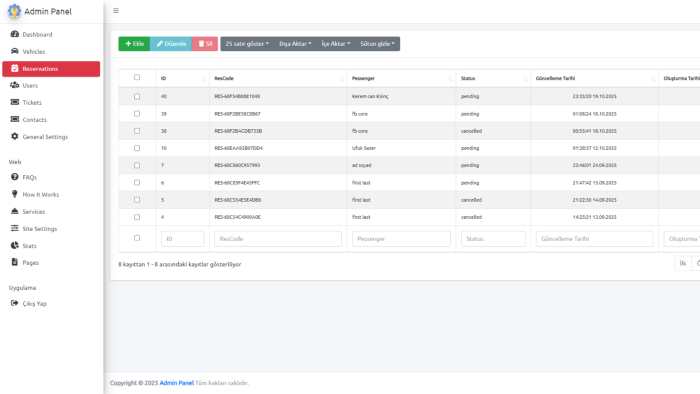Viewport: 700px width, 394px height.
Task: Check the row with ID 4
Action: pos(137,217)
